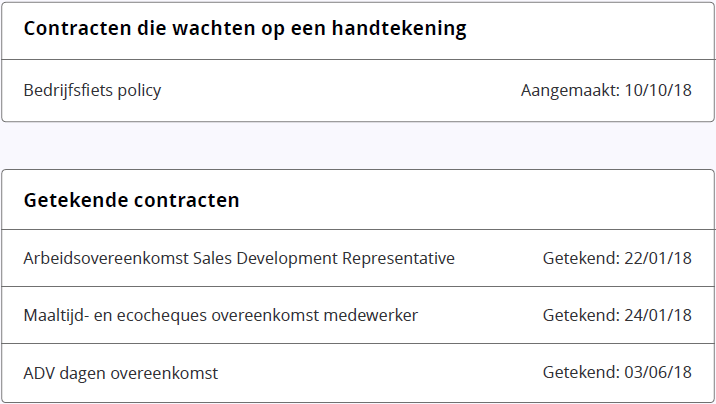
Task: Open the ADV dagen overeenkomst contract
Action: point(121,373)
